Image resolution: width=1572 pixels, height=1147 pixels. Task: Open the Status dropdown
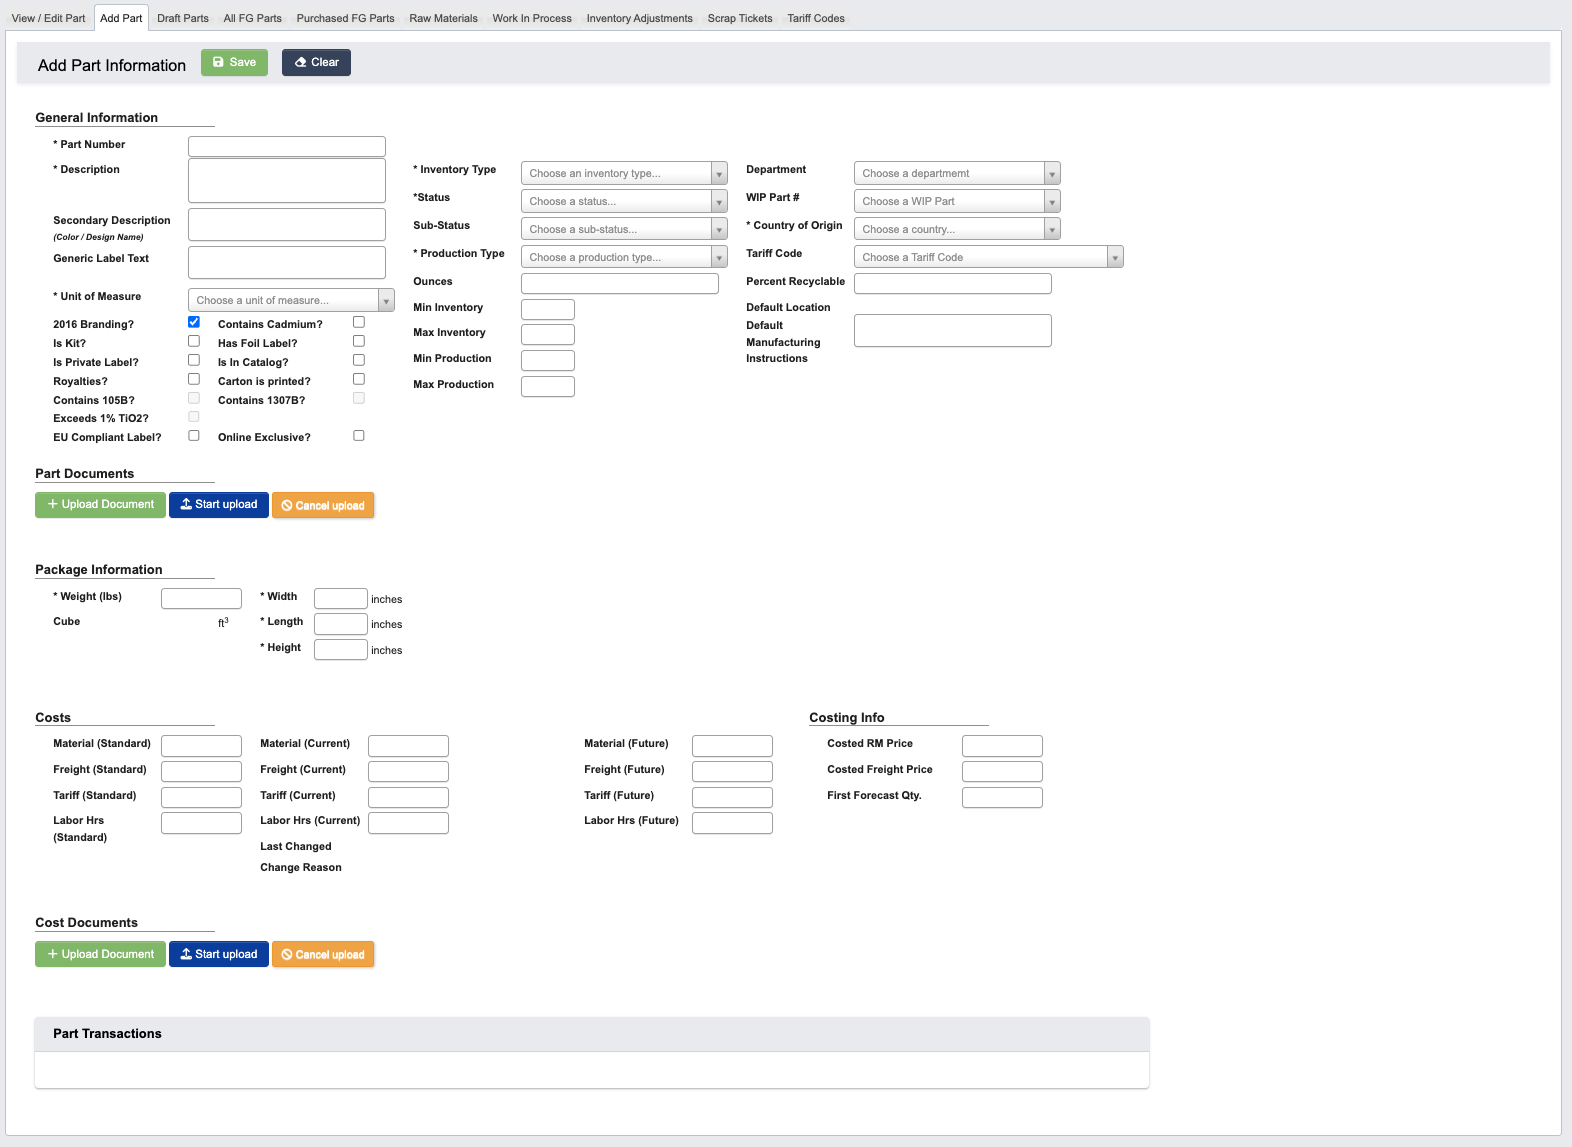pos(624,201)
